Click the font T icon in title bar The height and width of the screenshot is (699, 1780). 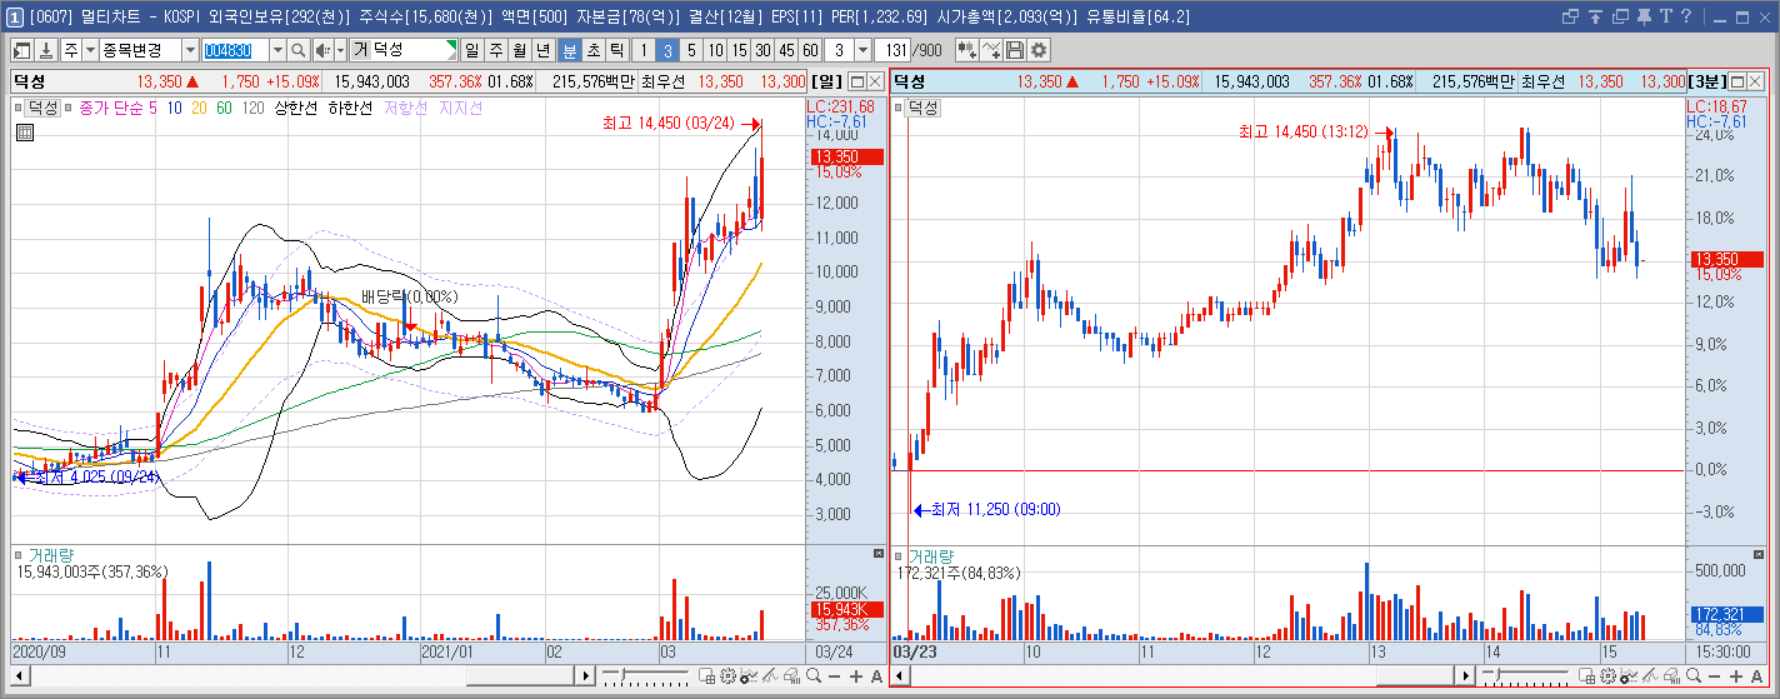[1665, 16]
